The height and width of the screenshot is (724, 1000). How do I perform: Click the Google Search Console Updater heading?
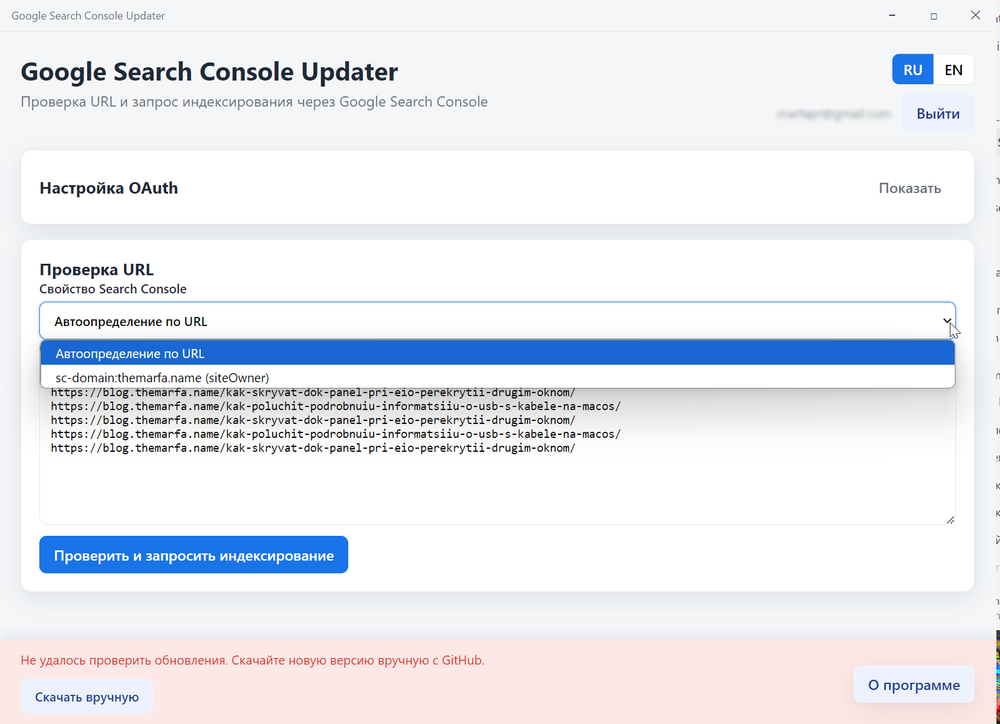[x=209, y=71]
